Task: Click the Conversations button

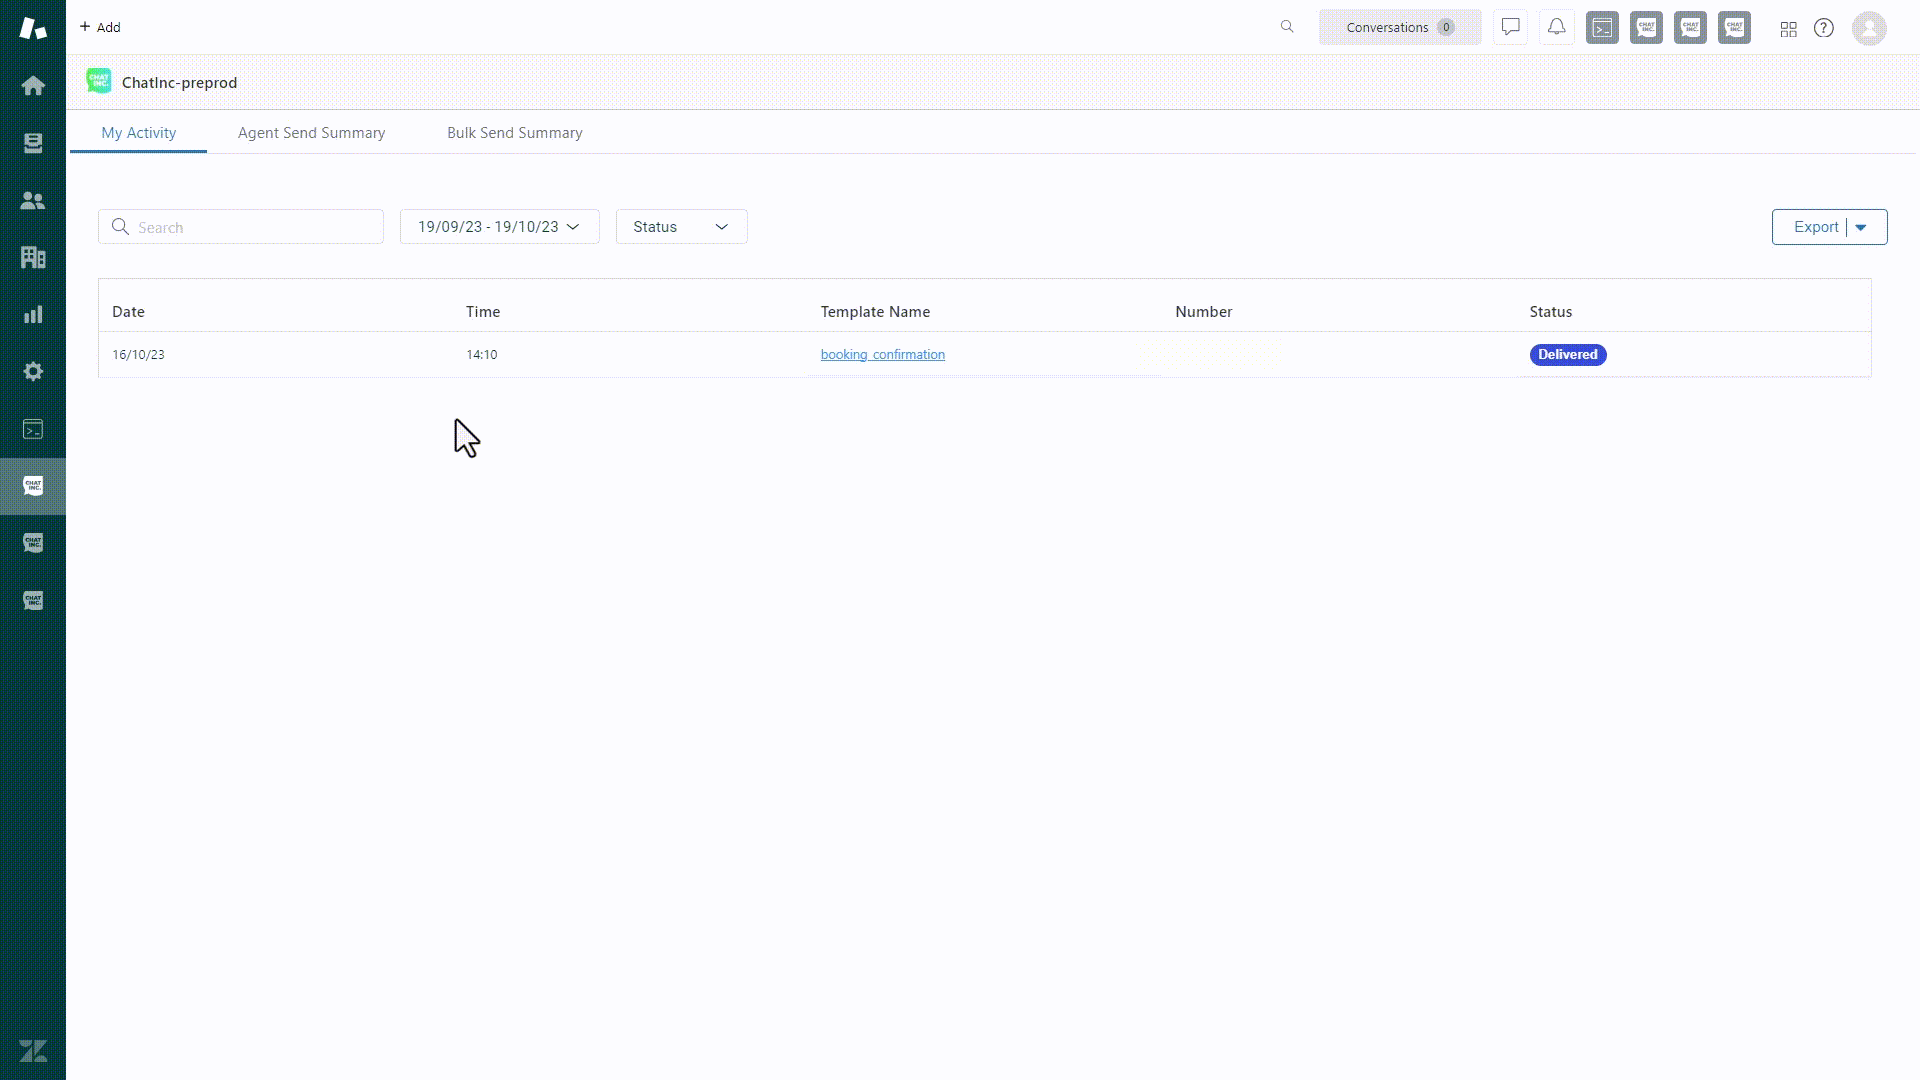Action: [1399, 27]
